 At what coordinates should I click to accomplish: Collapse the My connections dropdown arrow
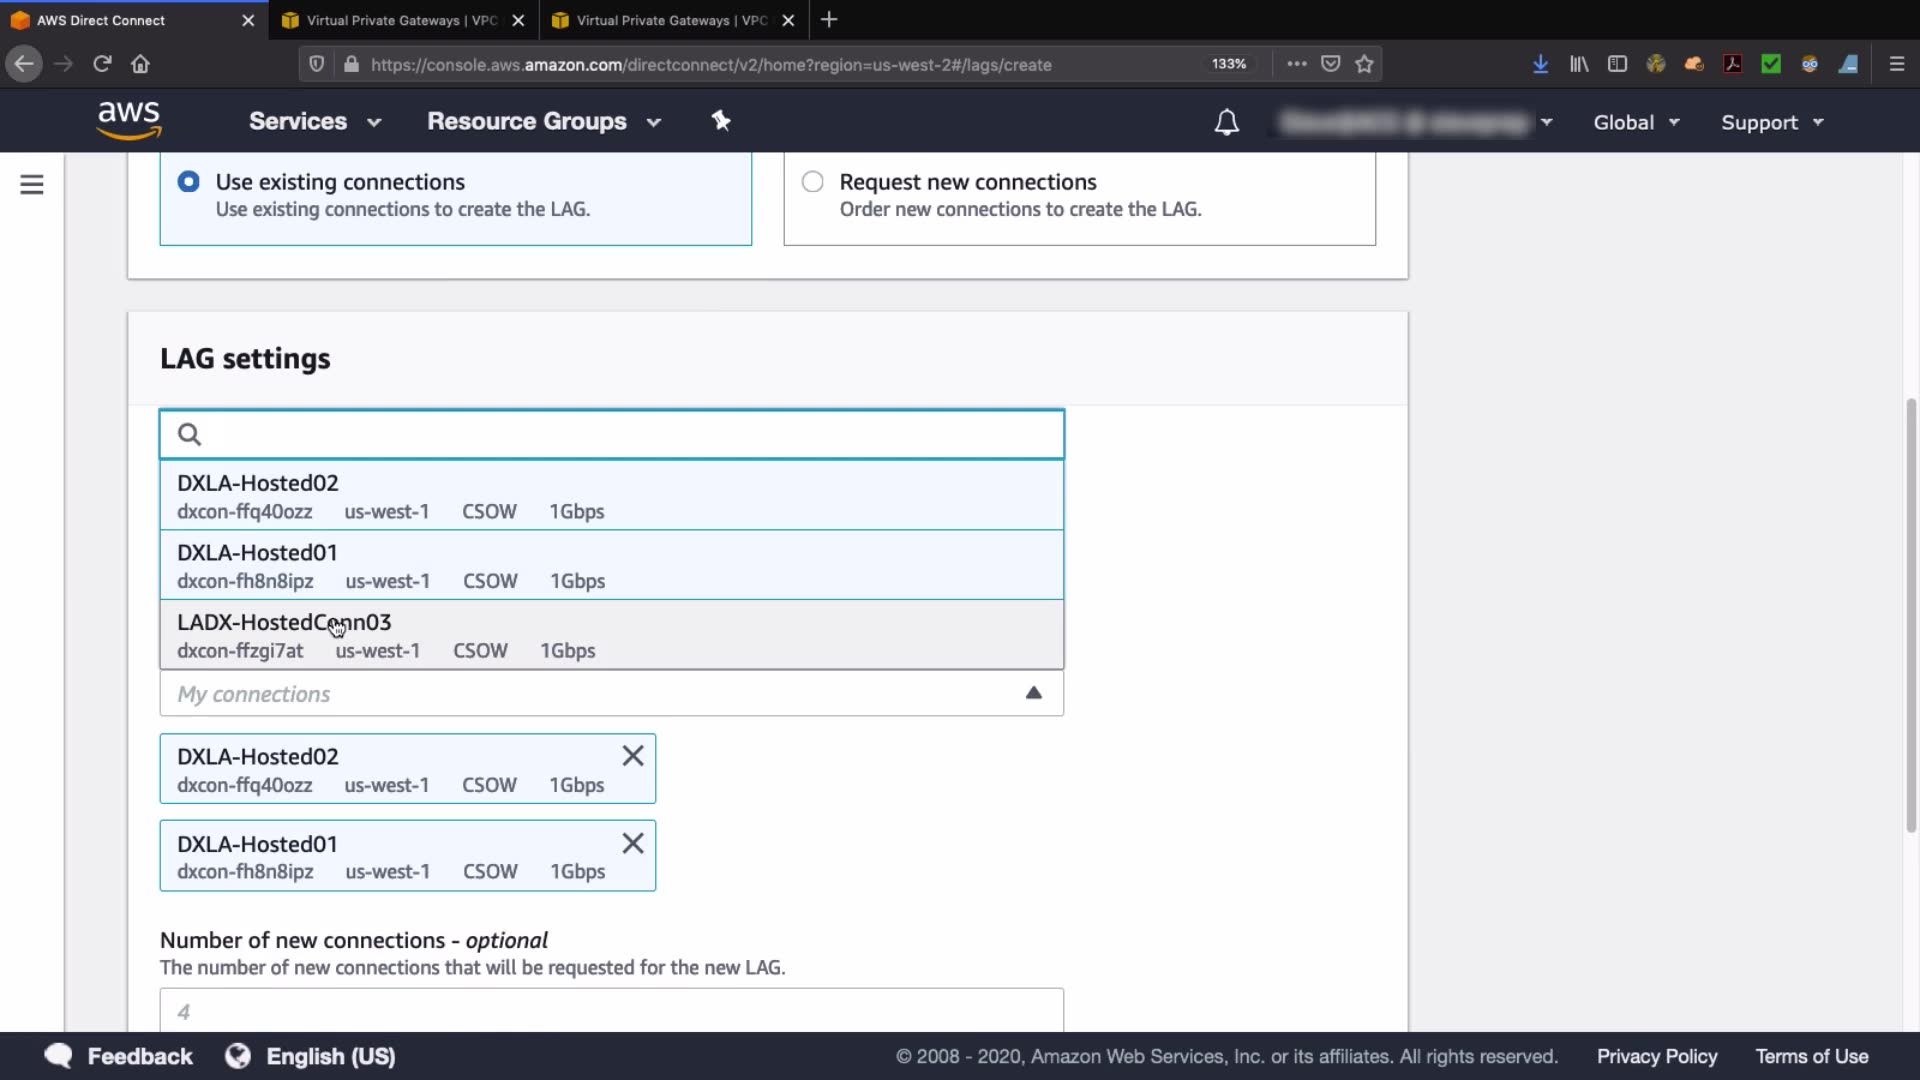[1034, 693]
